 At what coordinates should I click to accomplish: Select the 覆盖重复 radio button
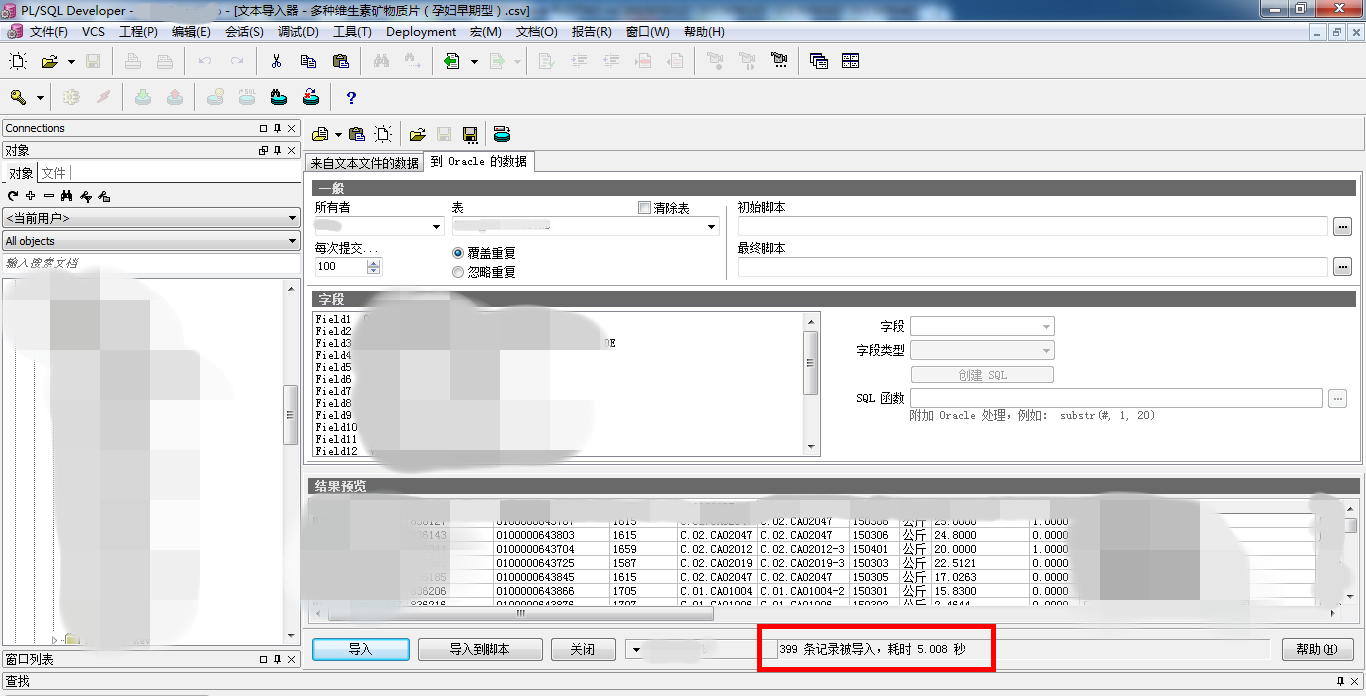click(x=458, y=253)
